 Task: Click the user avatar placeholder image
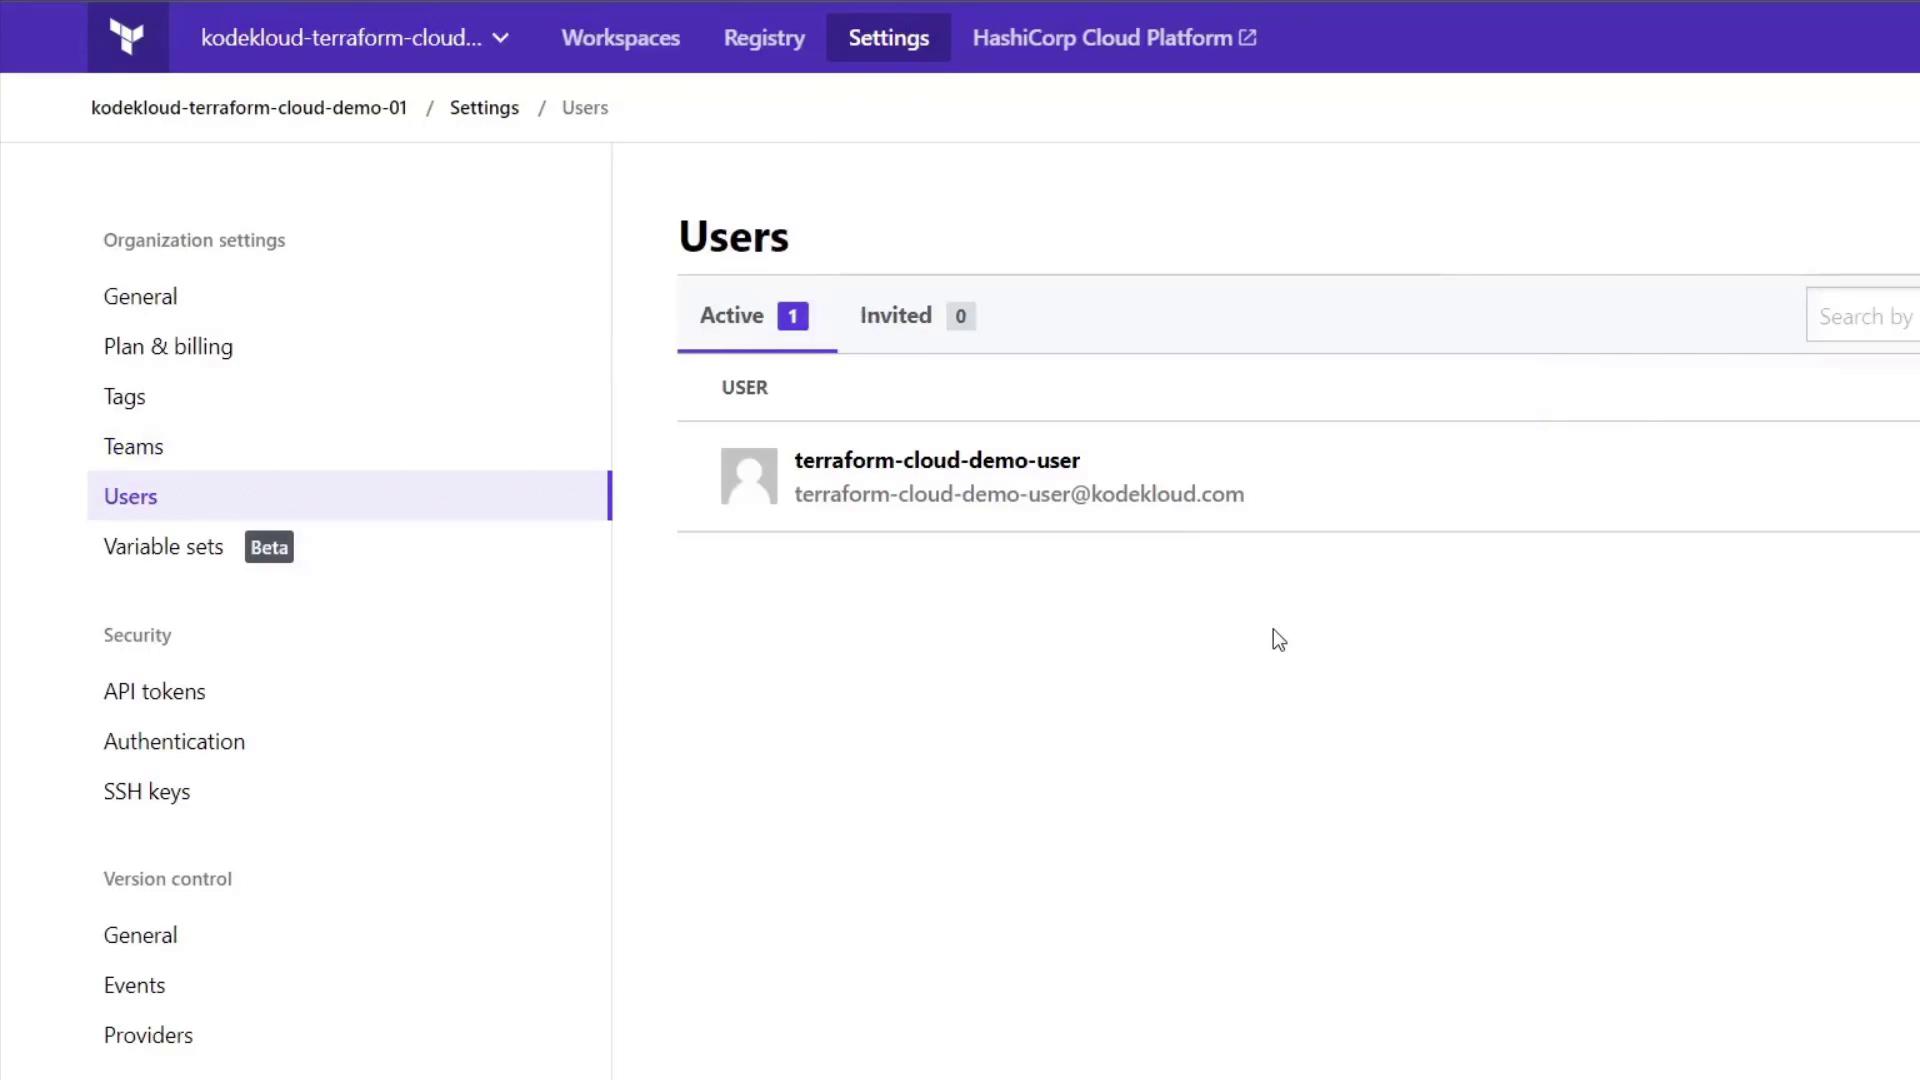tap(749, 476)
